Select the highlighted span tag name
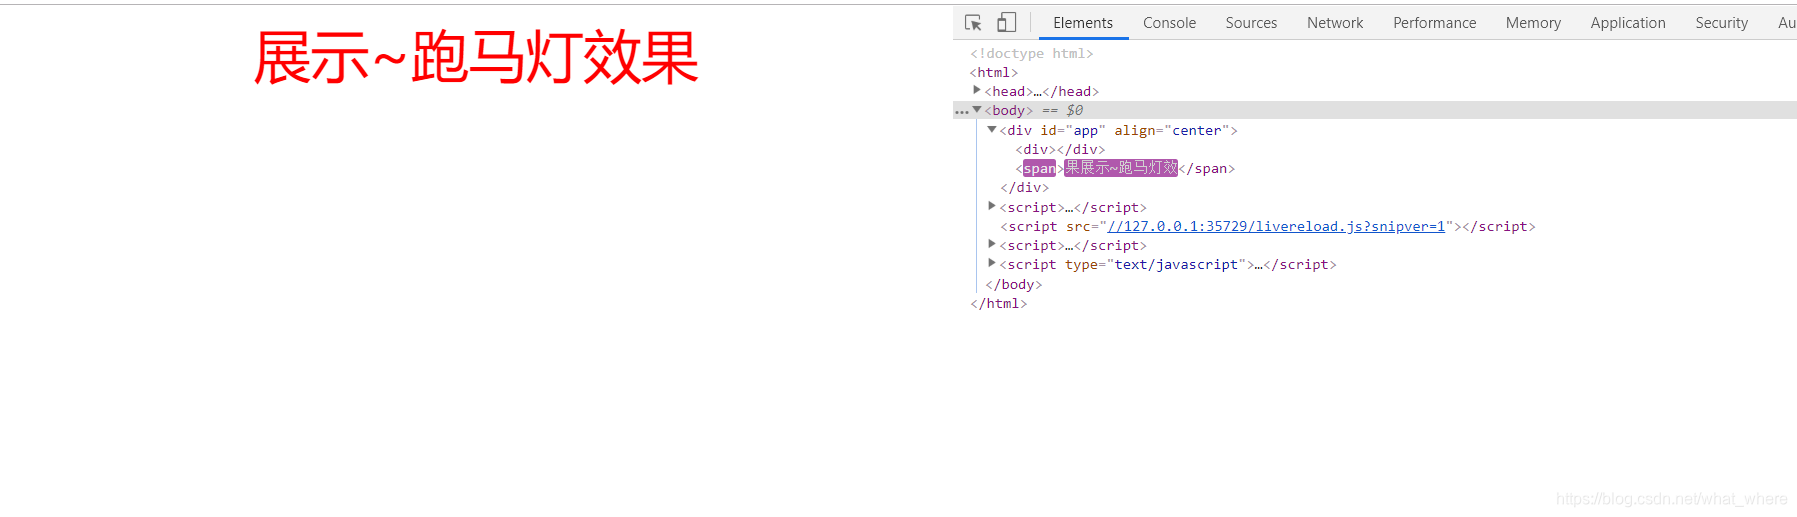Viewport: 1797px width, 517px height. tap(1039, 168)
